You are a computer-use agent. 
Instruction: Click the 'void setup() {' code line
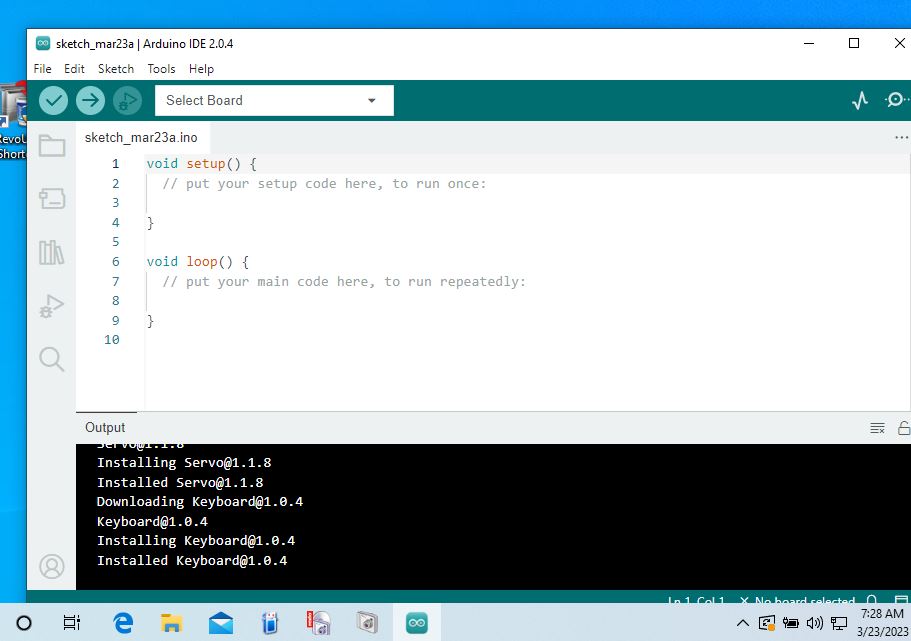tap(202, 164)
